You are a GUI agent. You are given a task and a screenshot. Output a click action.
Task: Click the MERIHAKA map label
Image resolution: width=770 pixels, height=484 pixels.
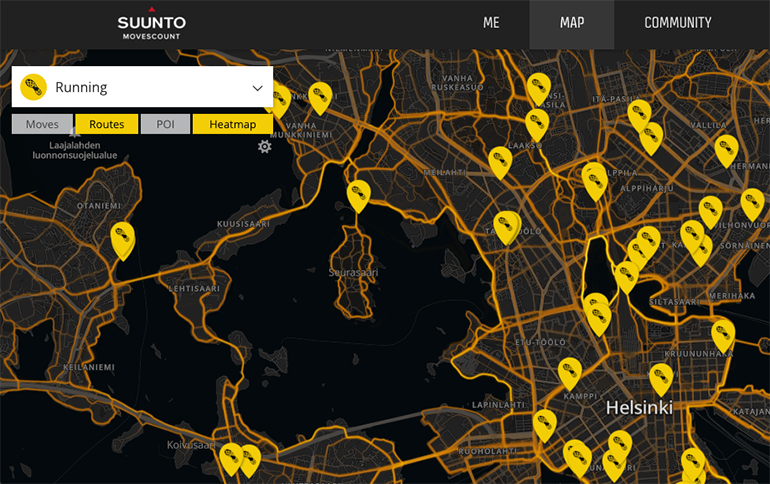pyautogui.click(x=732, y=296)
